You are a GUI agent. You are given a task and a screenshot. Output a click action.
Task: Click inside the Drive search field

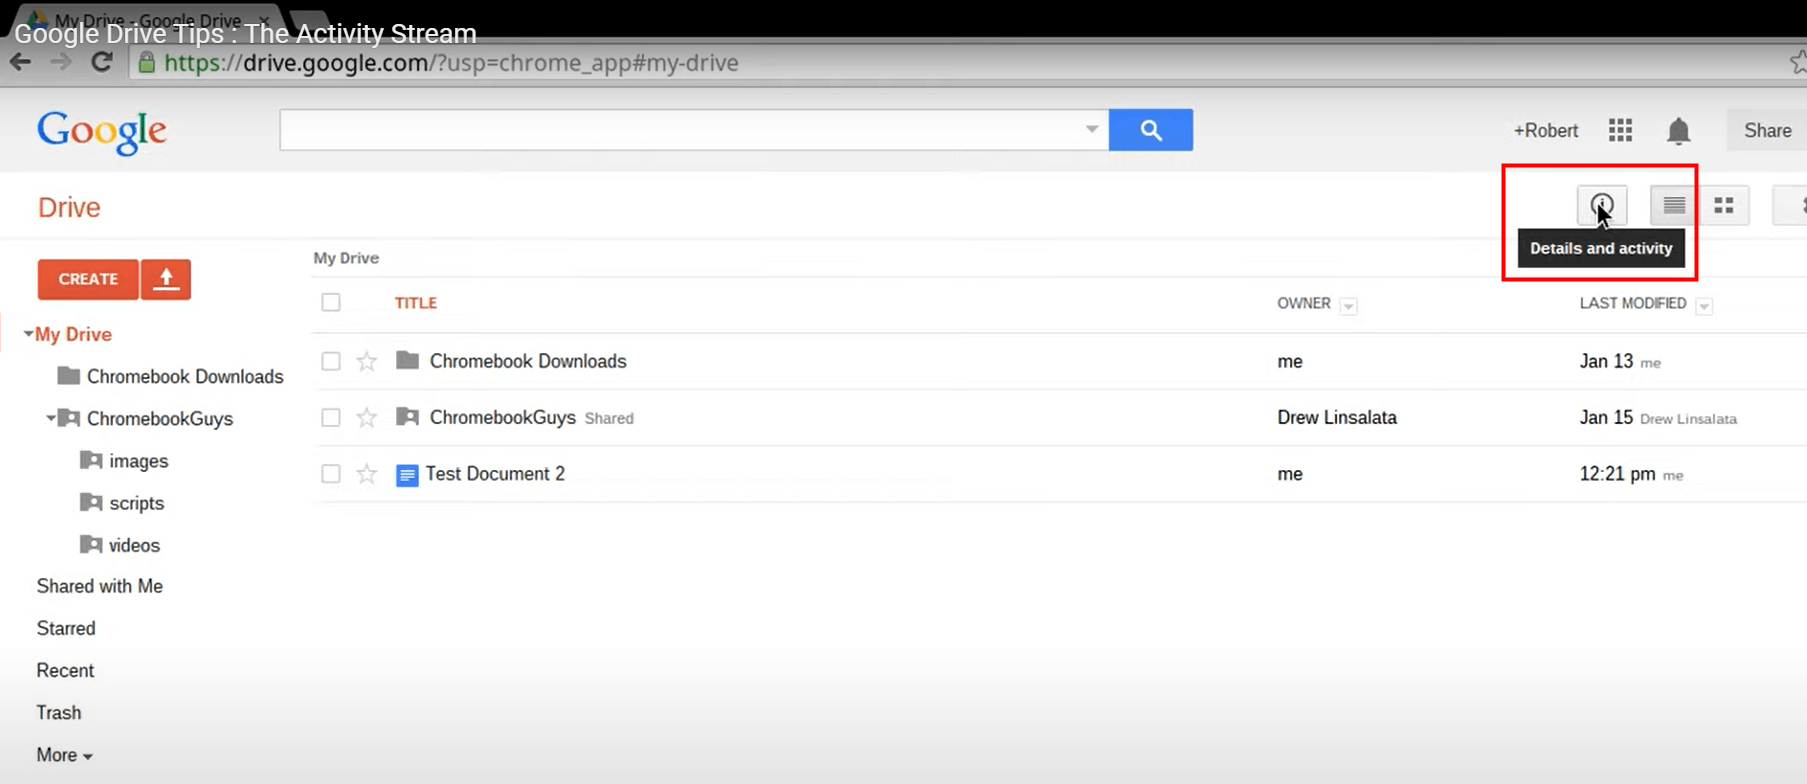coord(680,130)
